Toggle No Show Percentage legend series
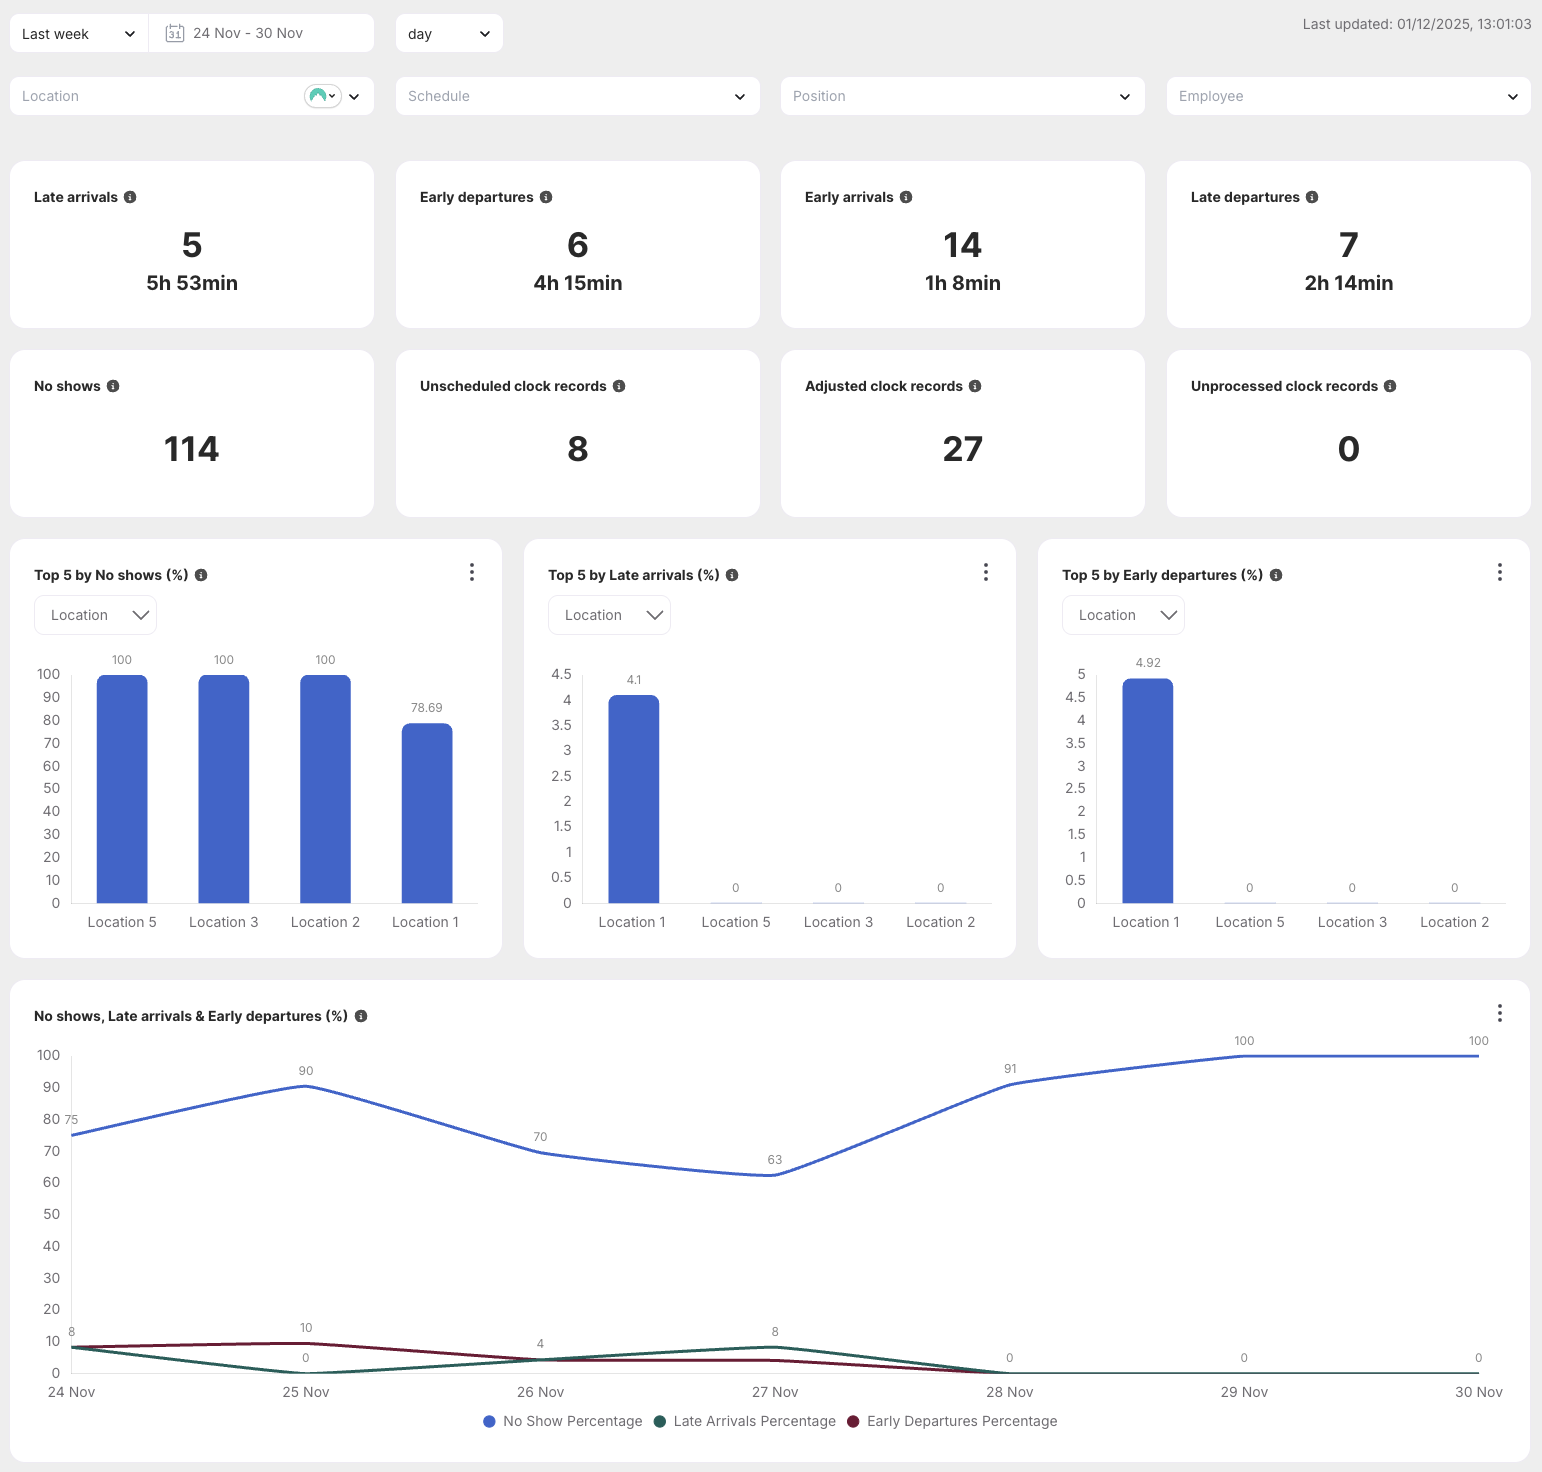Screen dimensions: 1542x1472 click(563, 1421)
